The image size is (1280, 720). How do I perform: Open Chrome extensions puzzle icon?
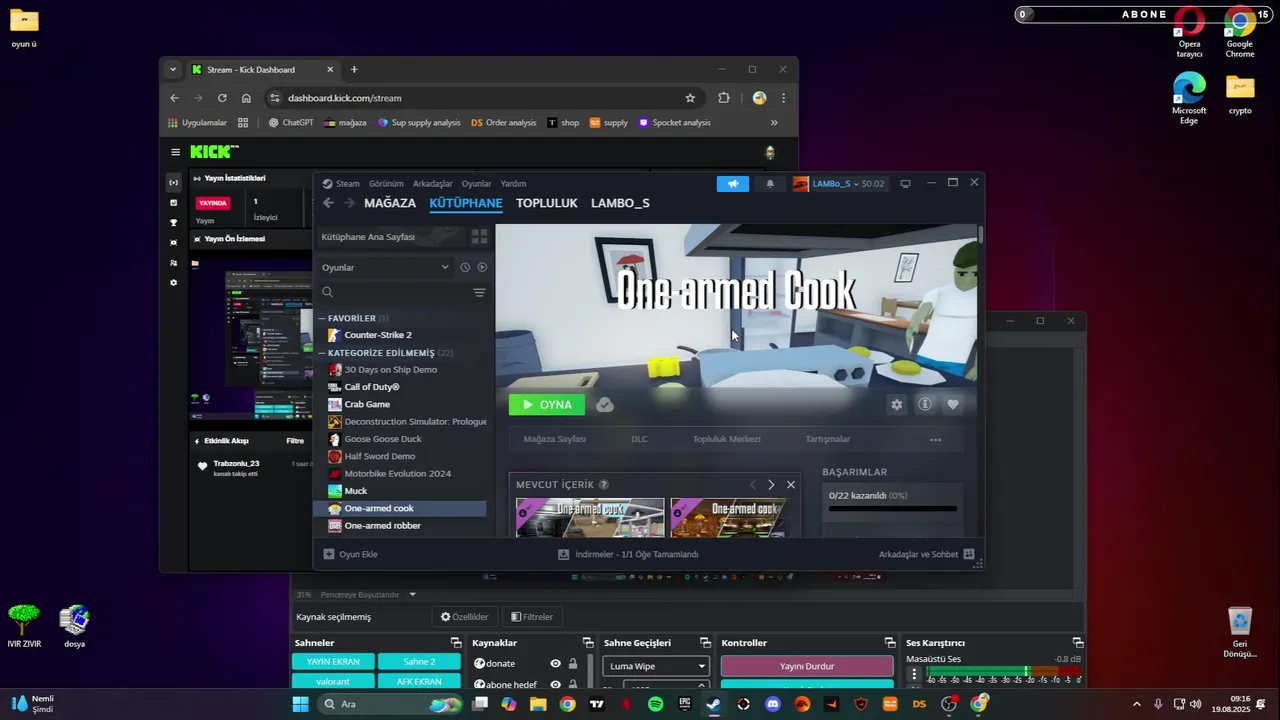pos(724,98)
